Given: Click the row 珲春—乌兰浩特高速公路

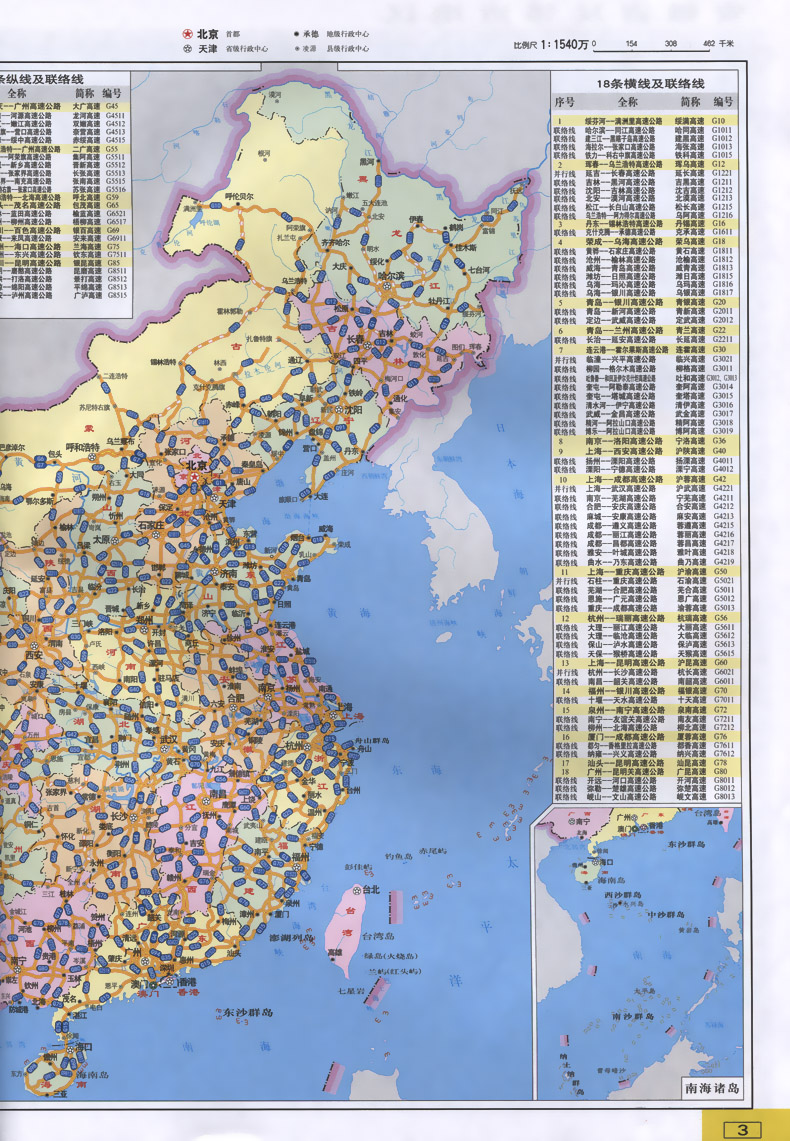Looking at the screenshot, I should (645, 164).
